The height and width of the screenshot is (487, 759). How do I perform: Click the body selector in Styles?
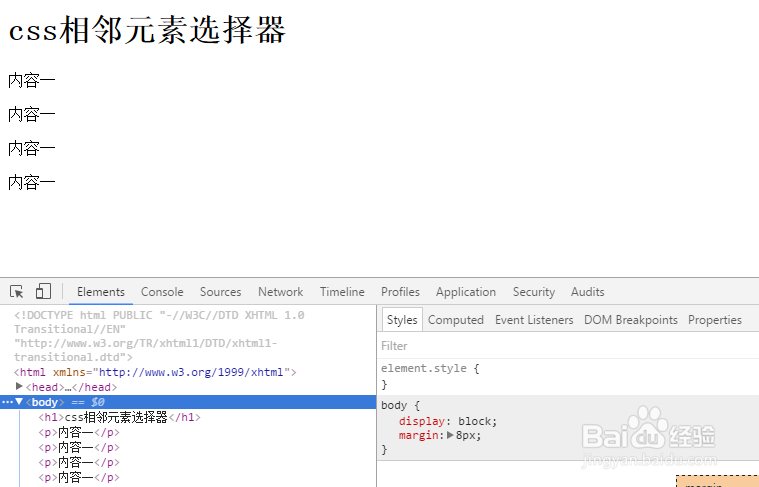[394, 405]
